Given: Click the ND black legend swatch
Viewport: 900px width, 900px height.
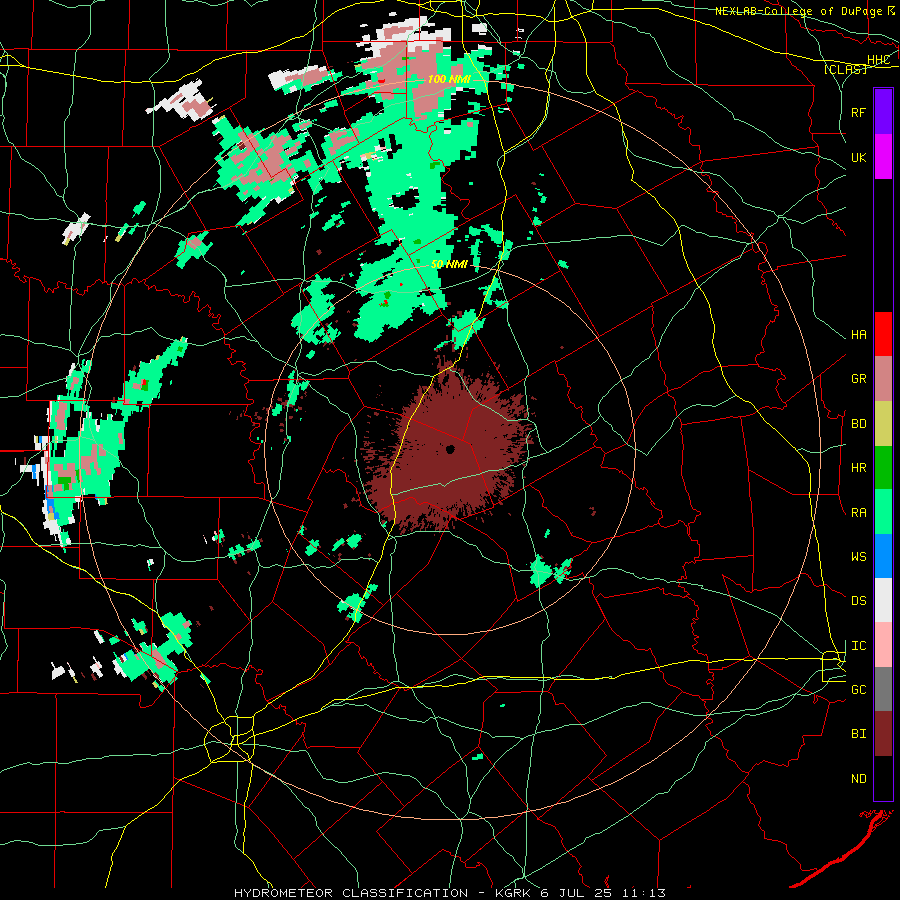Looking at the screenshot, I should coord(883,778).
